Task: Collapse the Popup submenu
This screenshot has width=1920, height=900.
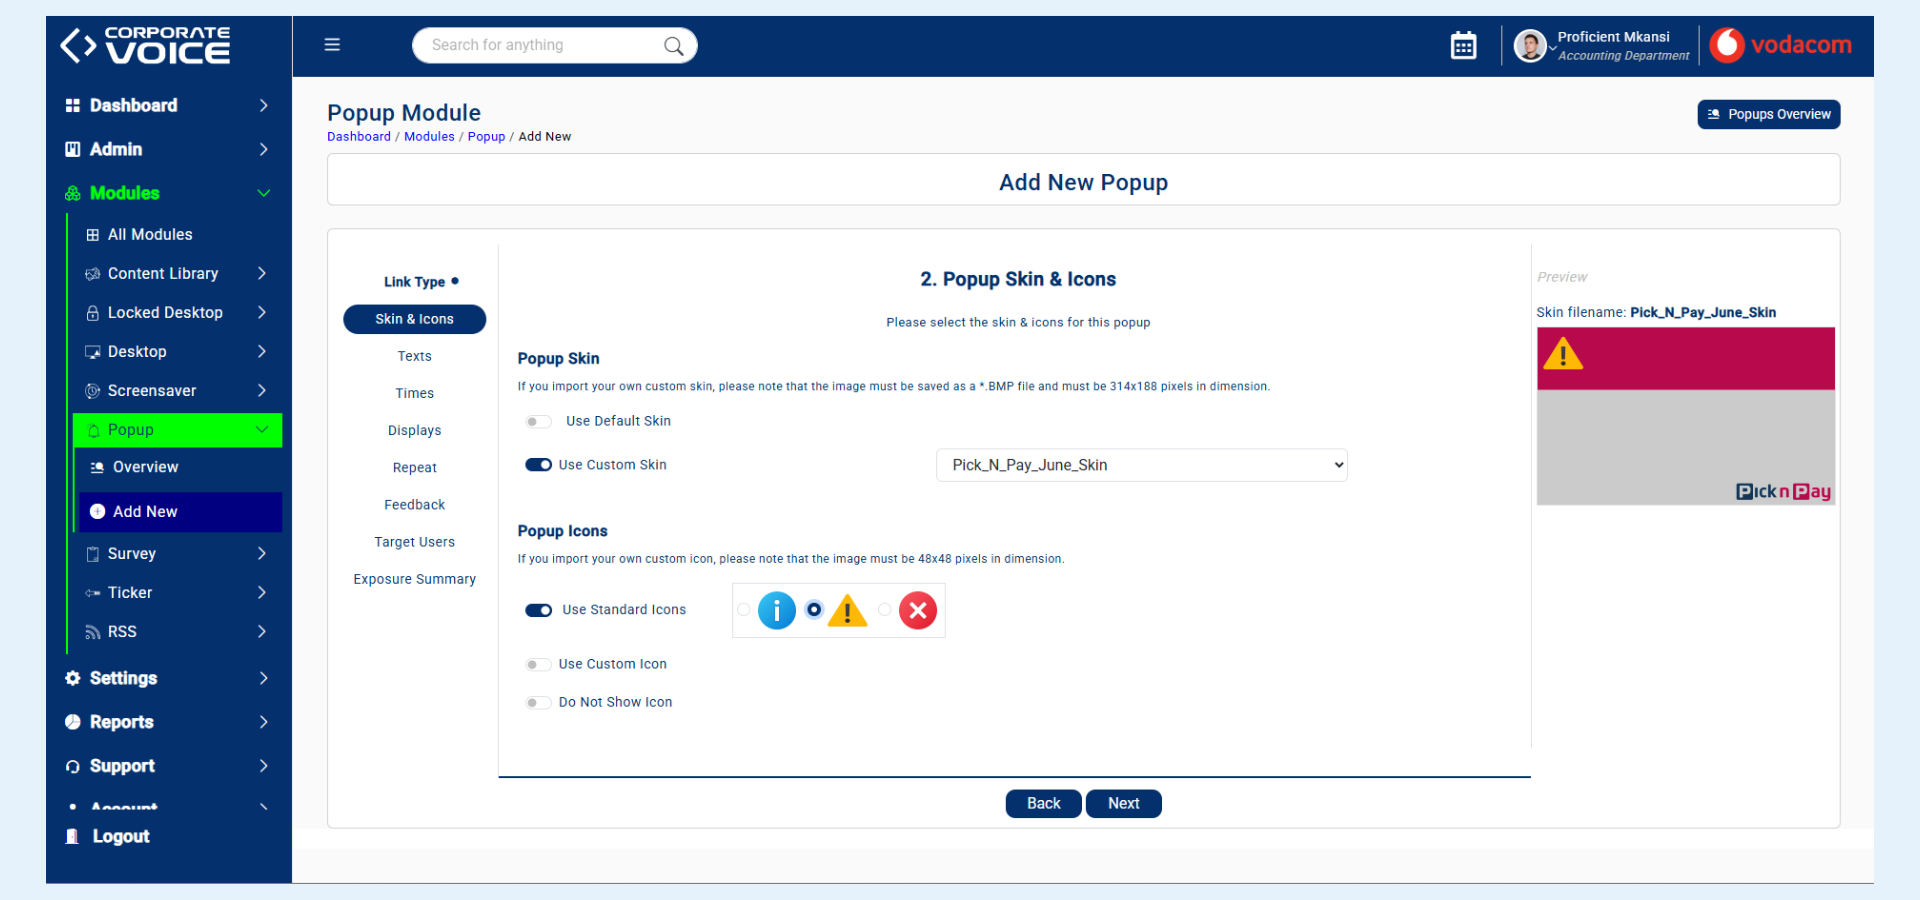Action: pyautogui.click(x=262, y=429)
